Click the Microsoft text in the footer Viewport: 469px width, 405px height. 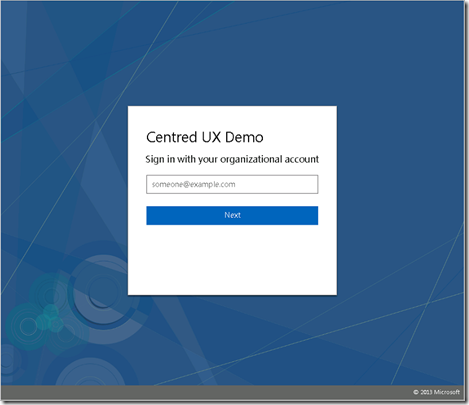pos(447,392)
